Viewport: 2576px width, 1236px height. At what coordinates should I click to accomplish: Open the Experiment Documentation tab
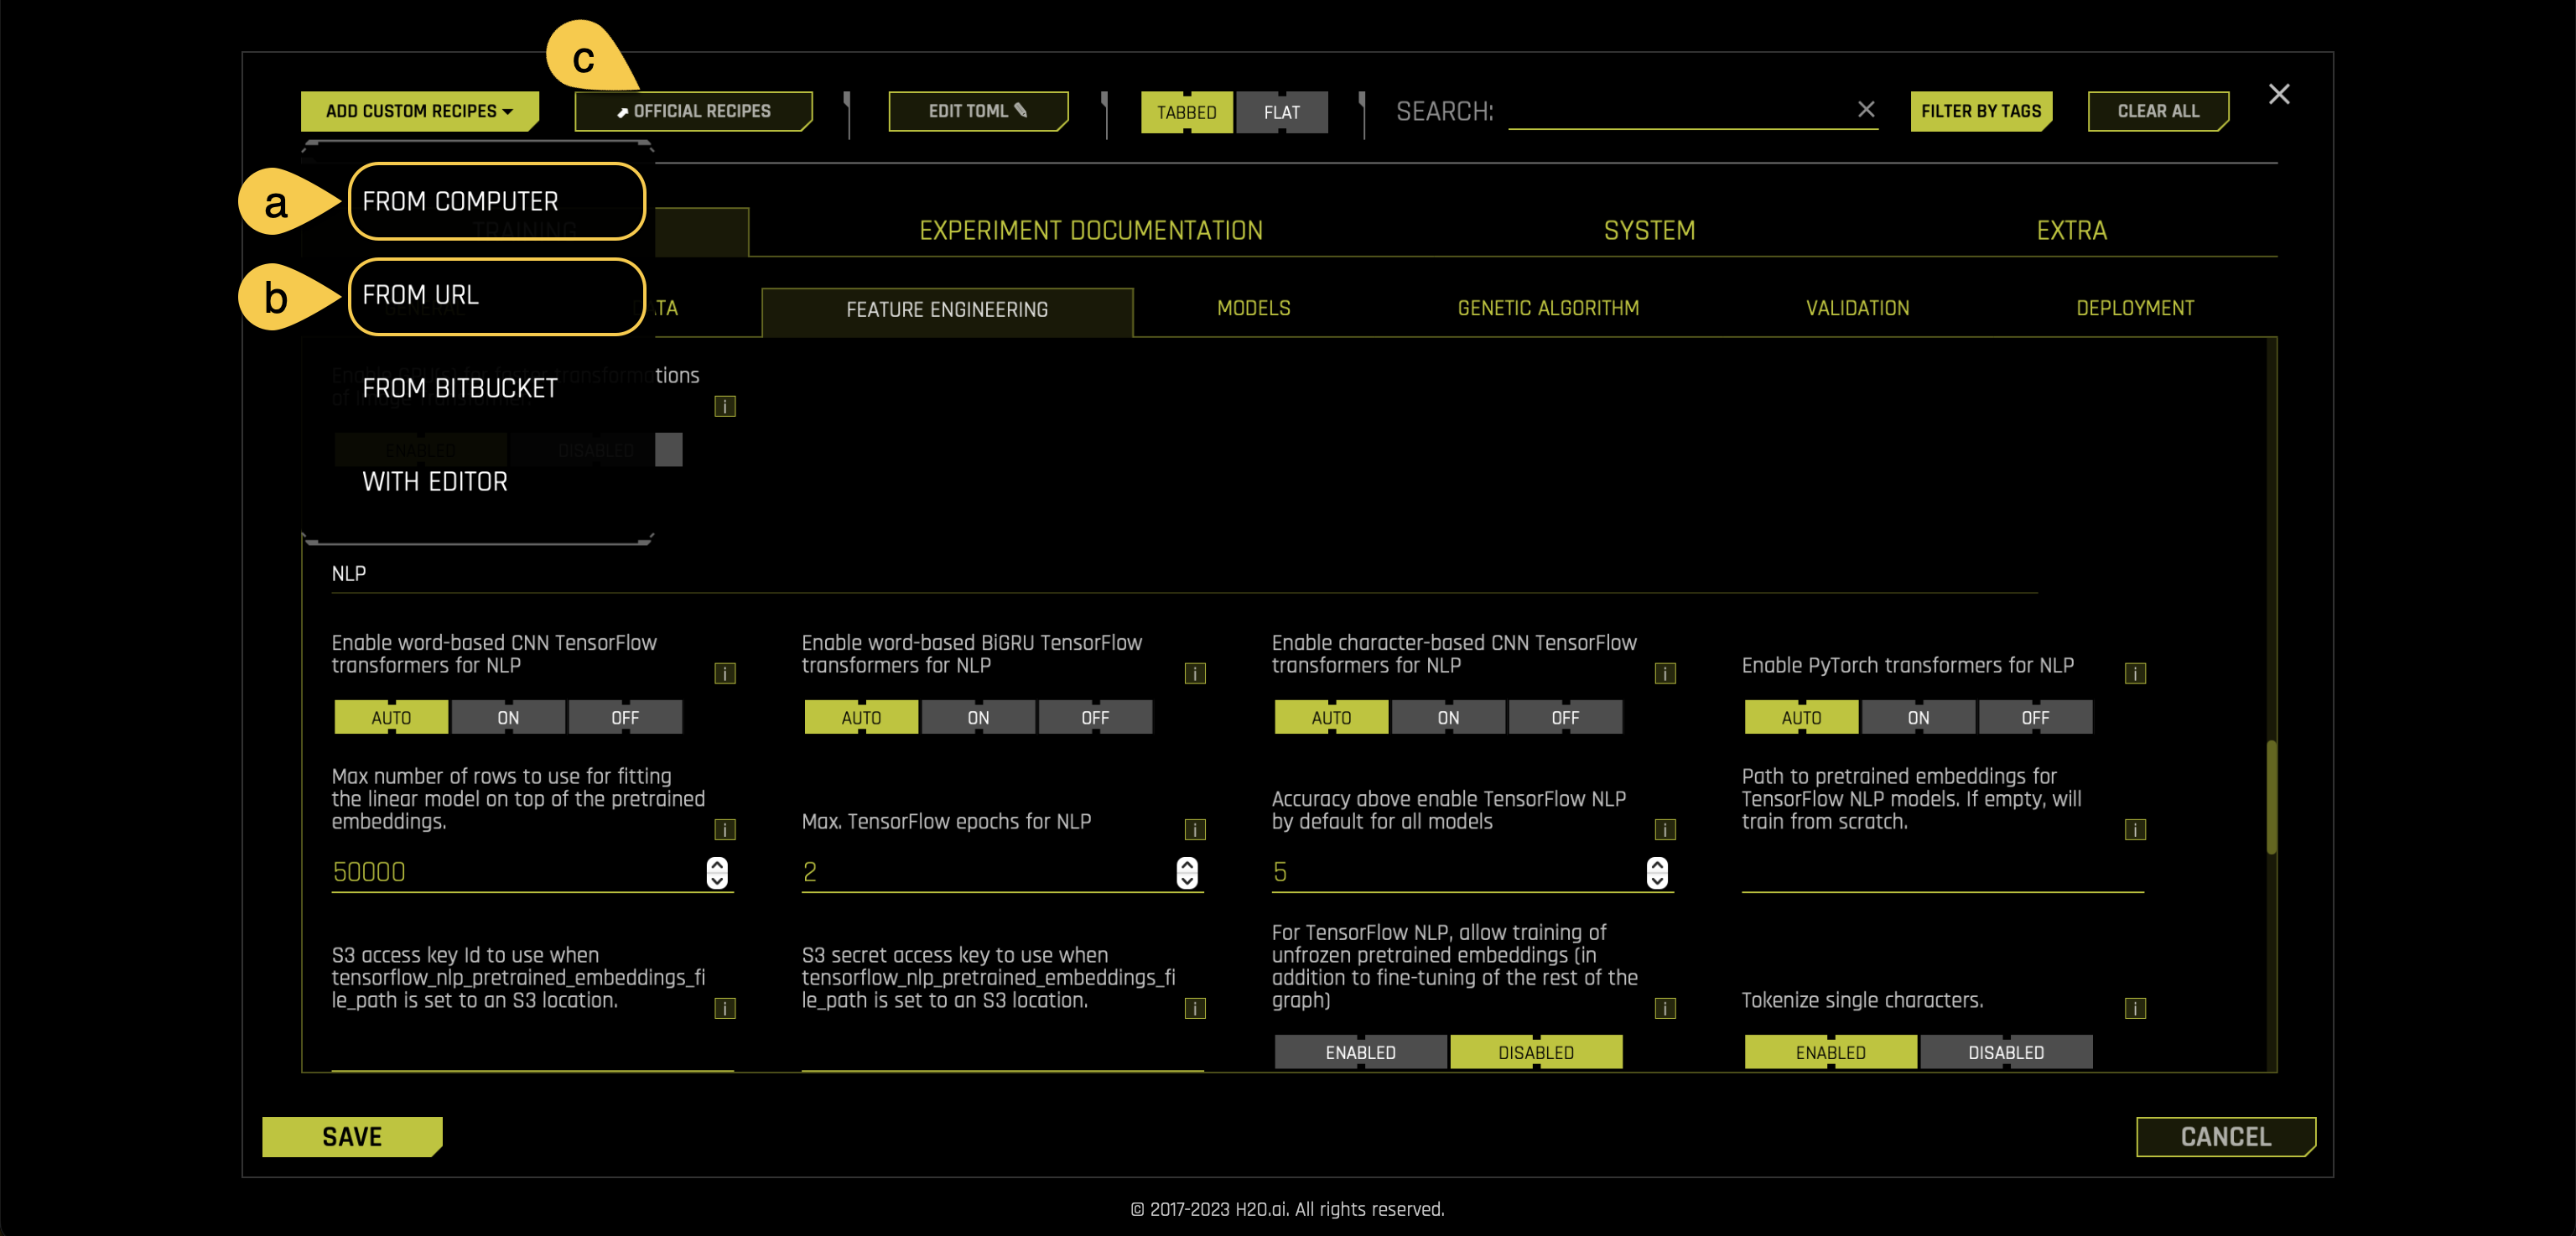(1091, 231)
